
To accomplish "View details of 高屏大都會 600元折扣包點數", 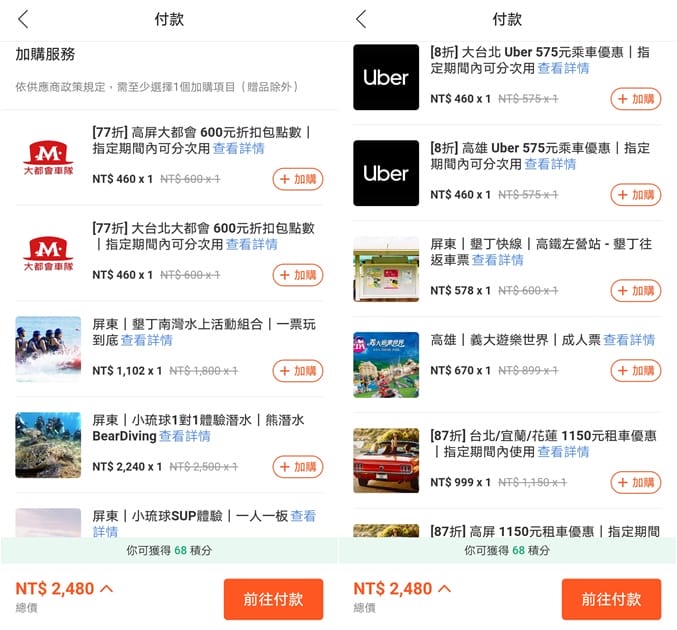I will point(238,149).
